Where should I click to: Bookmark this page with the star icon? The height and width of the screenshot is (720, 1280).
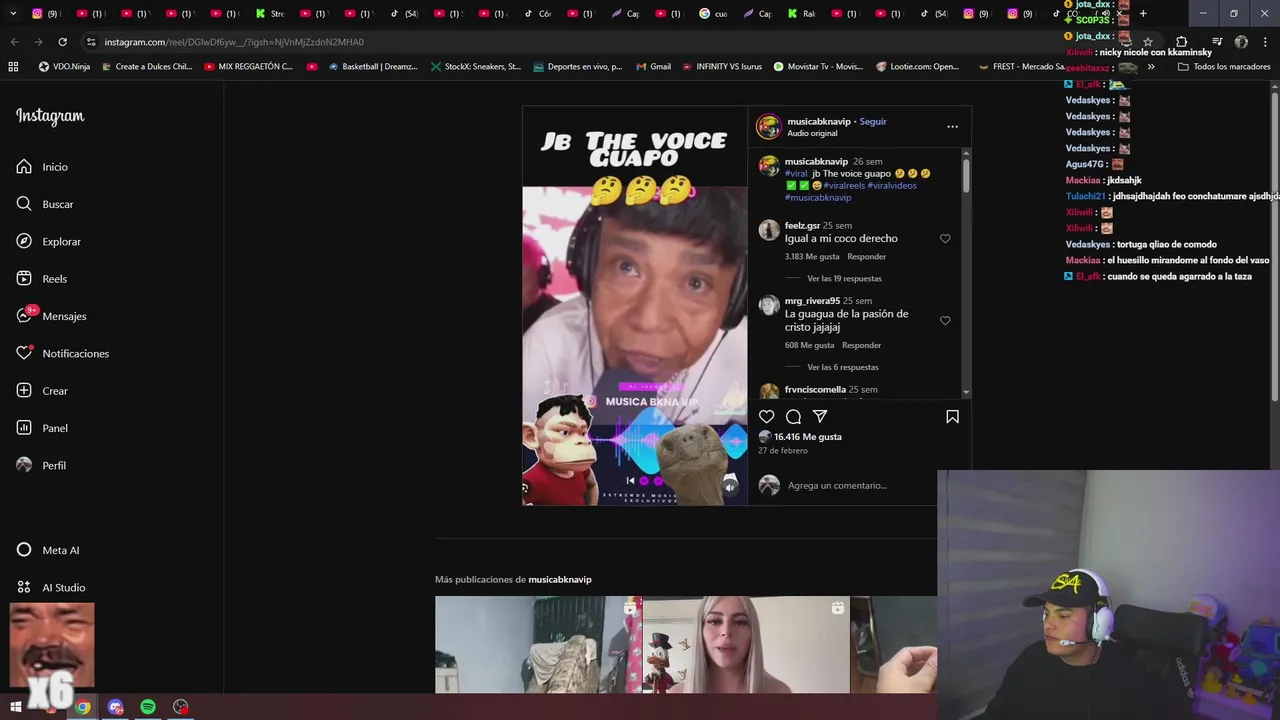(1148, 42)
